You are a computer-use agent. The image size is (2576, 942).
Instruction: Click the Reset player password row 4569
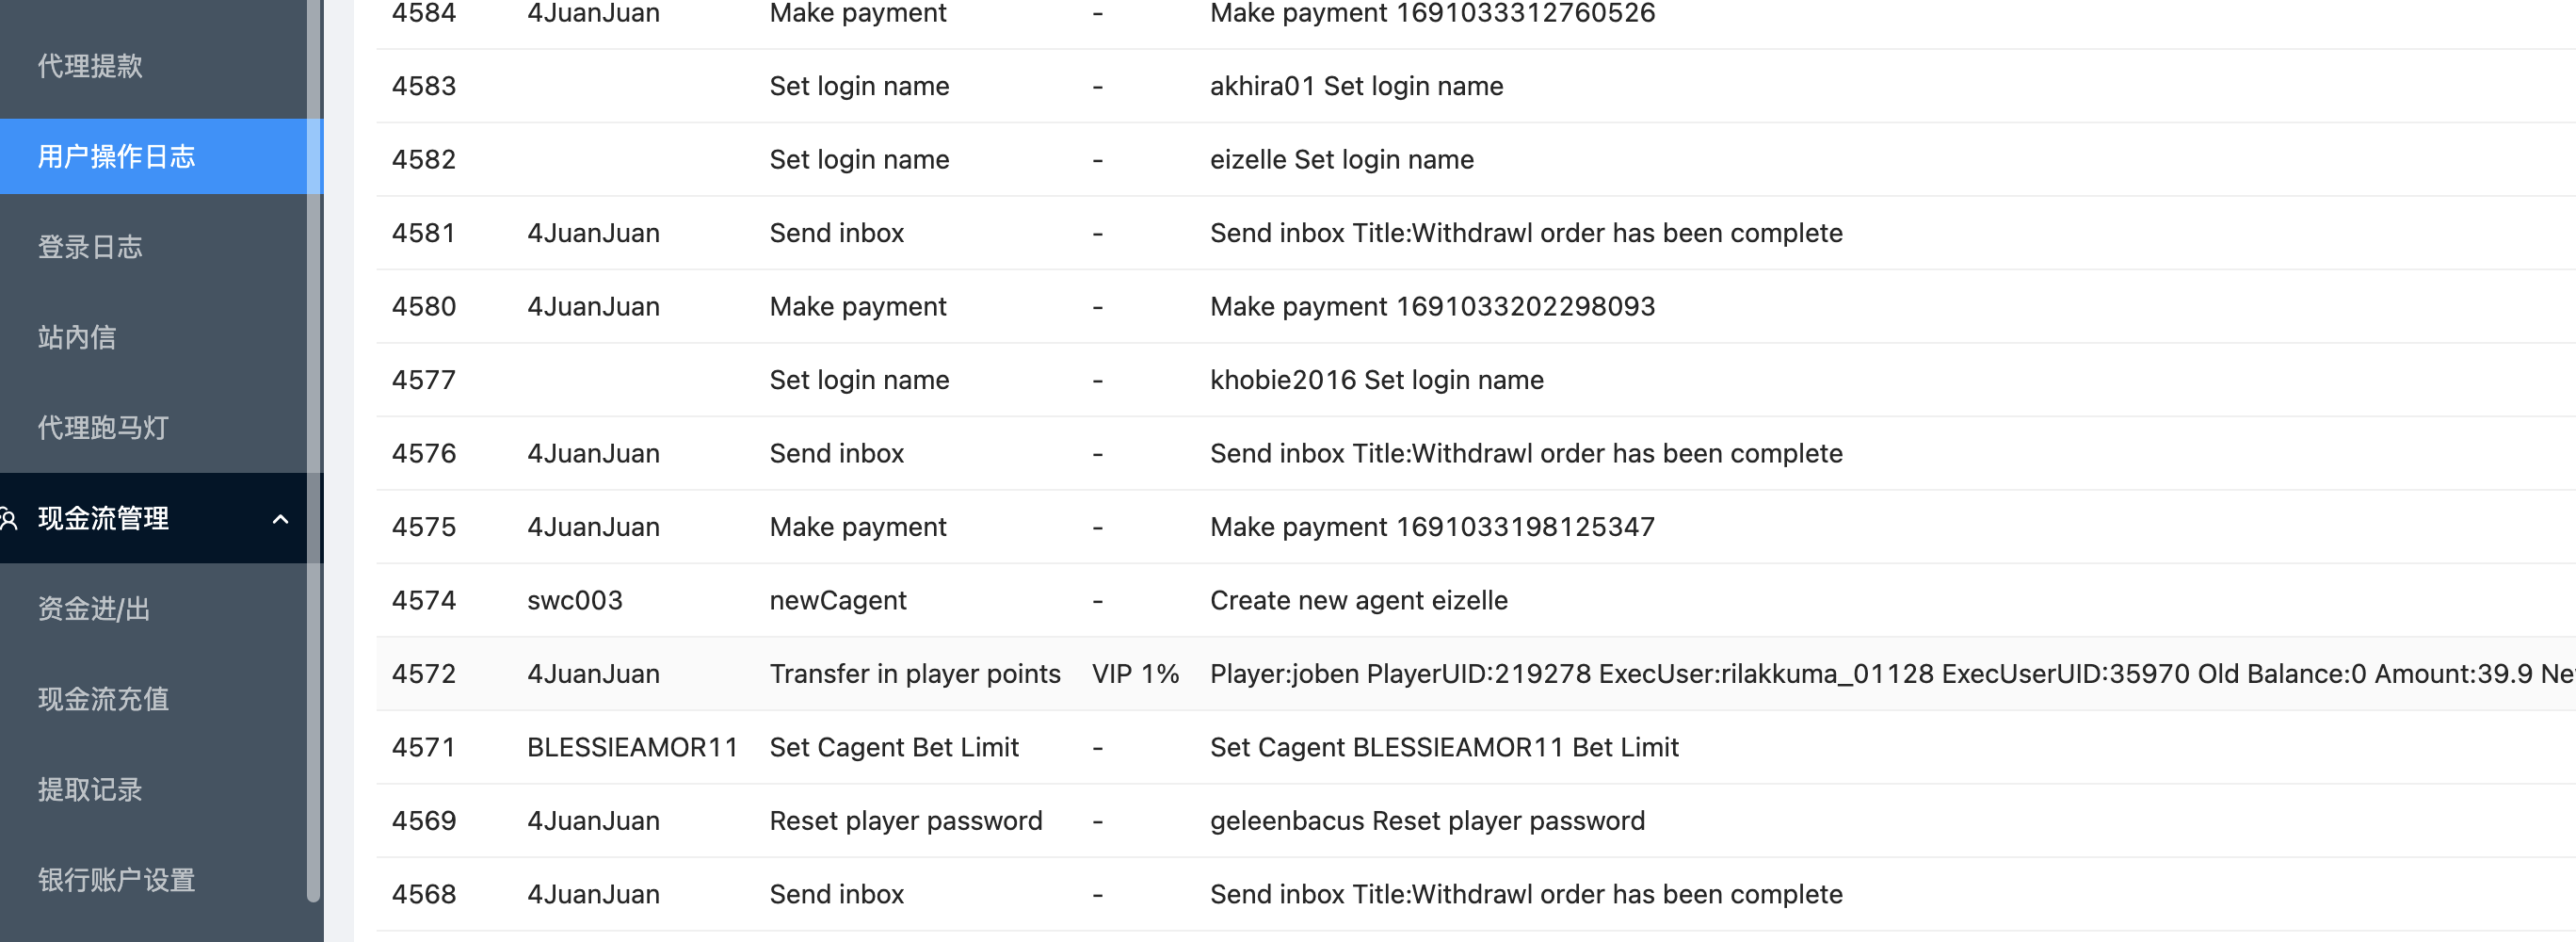905,821
